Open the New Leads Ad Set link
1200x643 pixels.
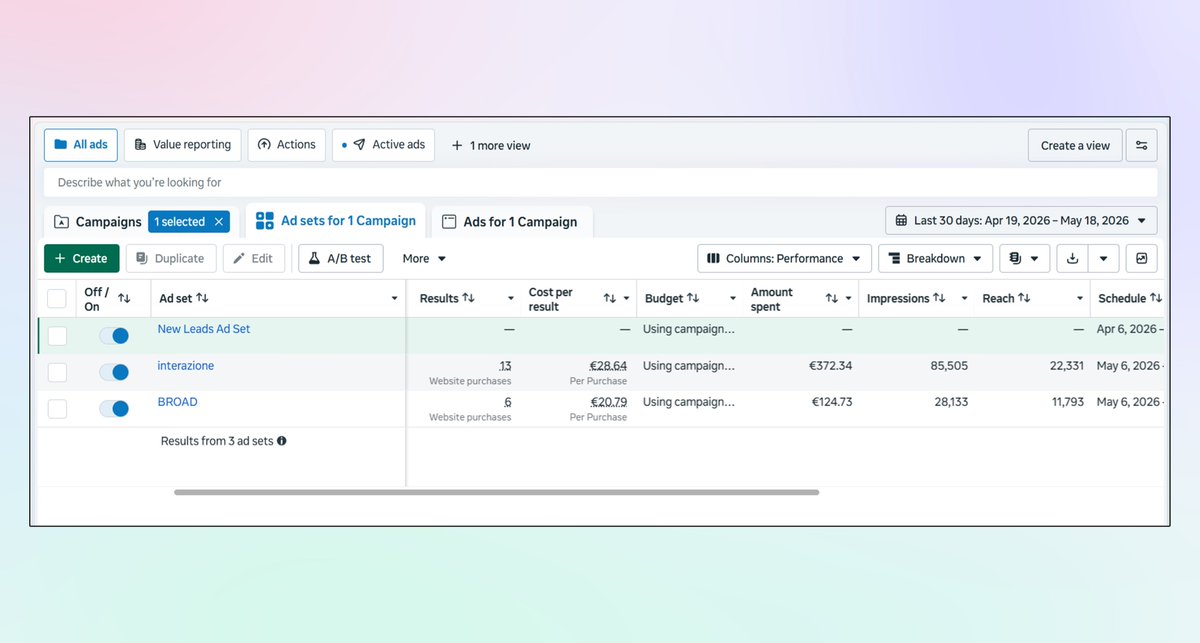pyautogui.click(x=204, y=329)
